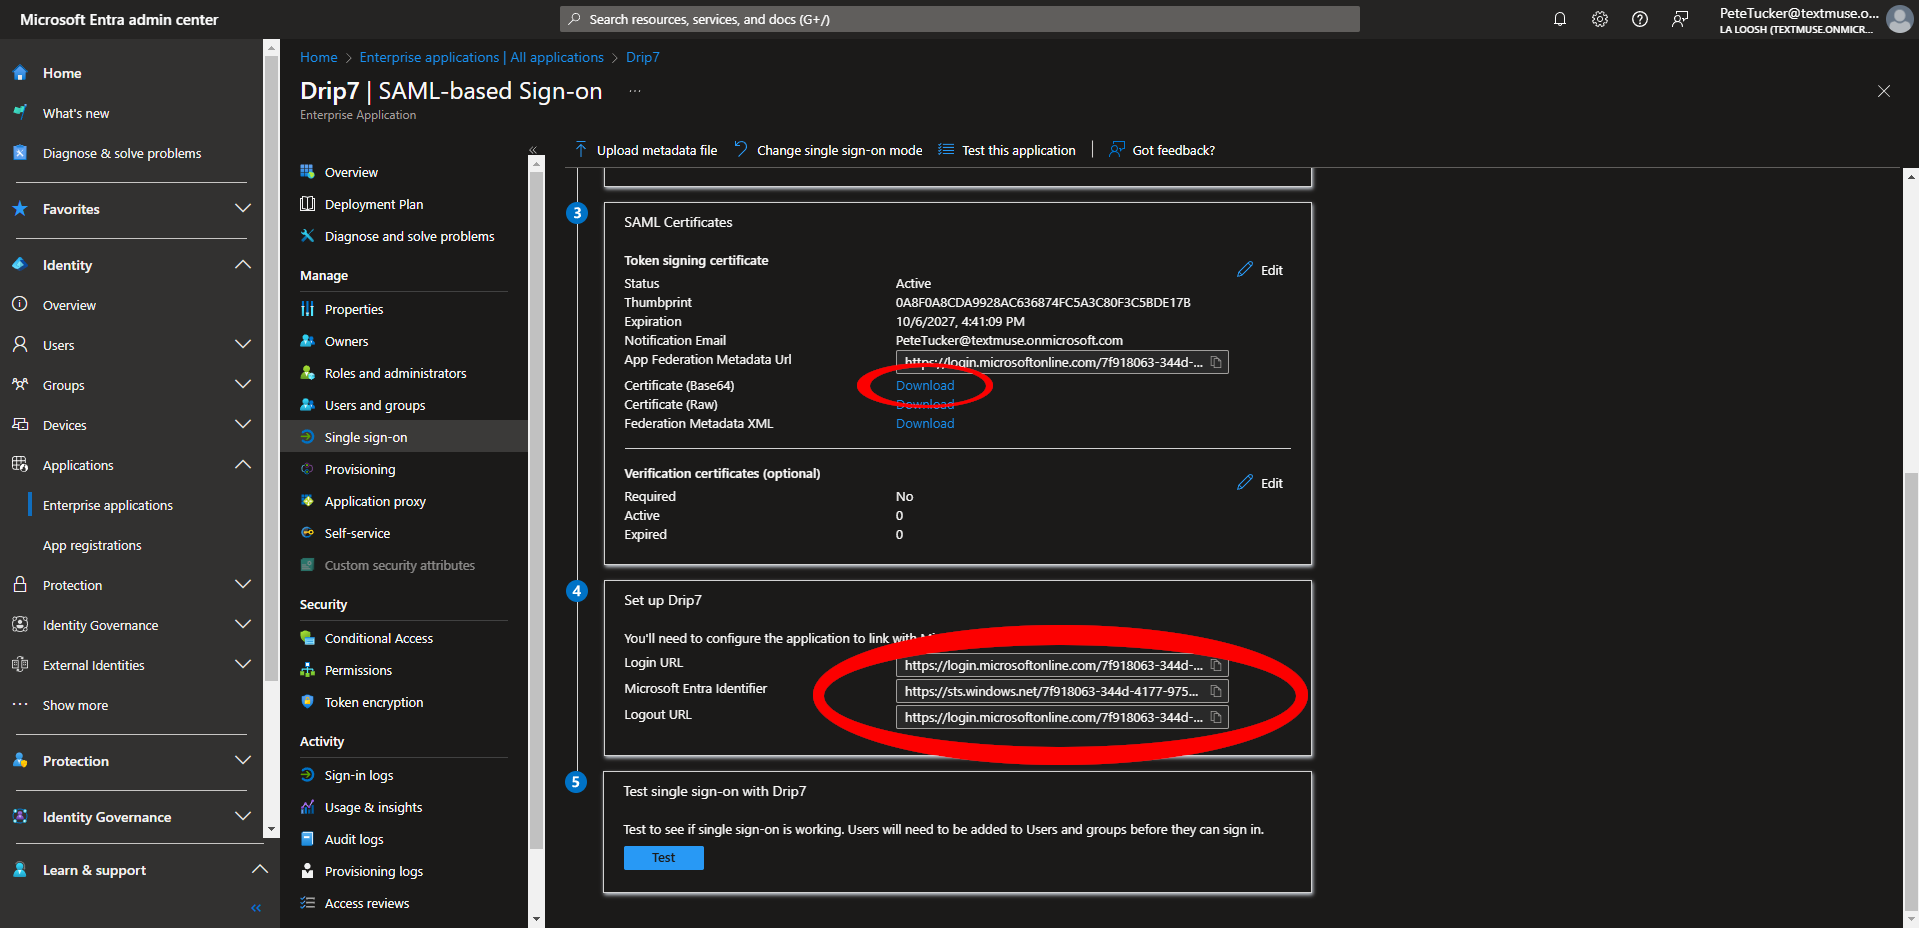This screenshot has width=1919, height=928.
Task: Click the Deployment Plan book icon
Action: [x=307, y=204]
